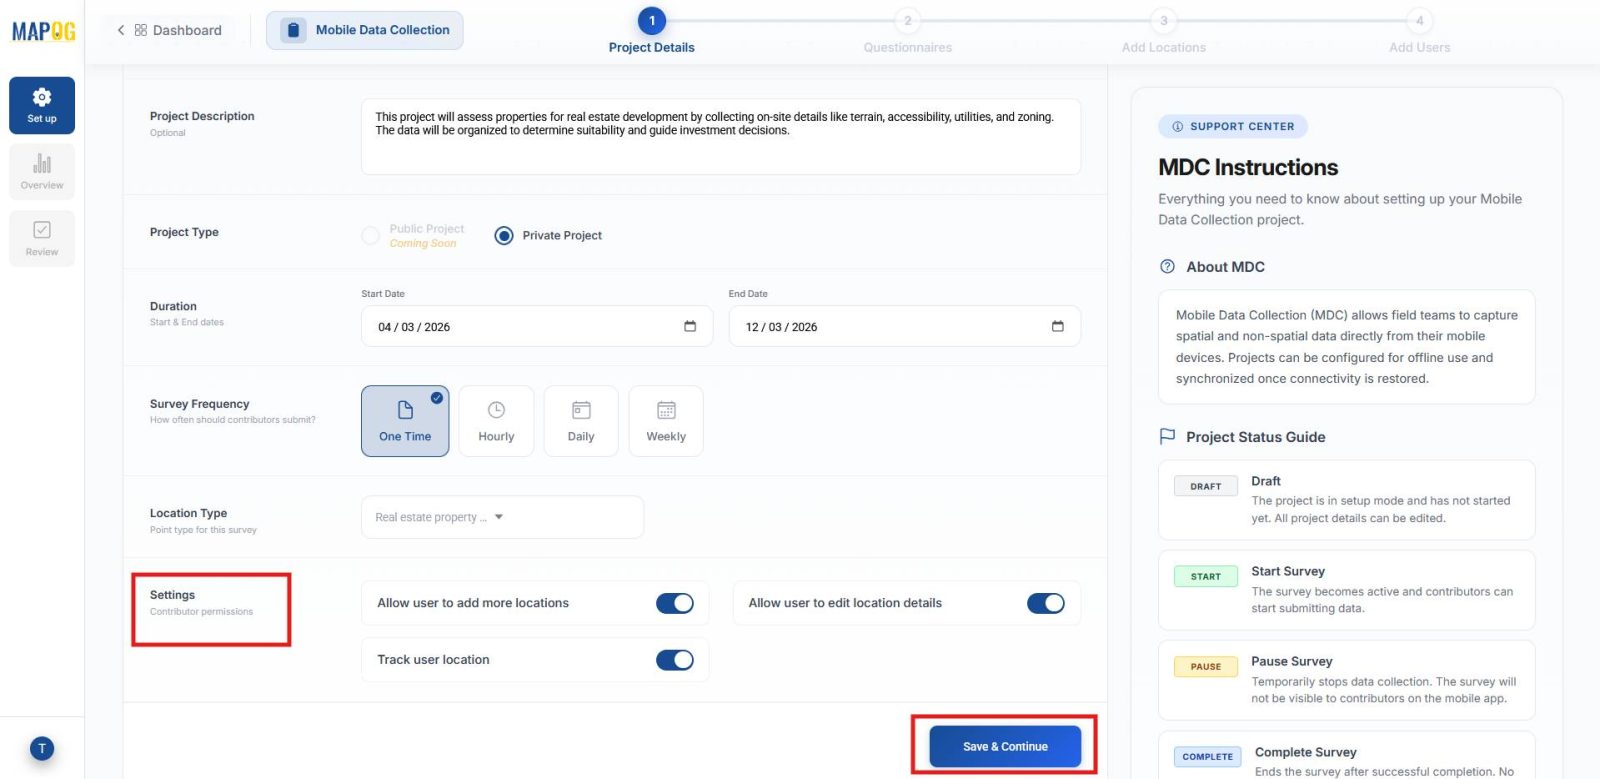Viewport: 1600px width, 779px height.
Task: Click the Survey Frequency label
Action: tap(199, 404)
